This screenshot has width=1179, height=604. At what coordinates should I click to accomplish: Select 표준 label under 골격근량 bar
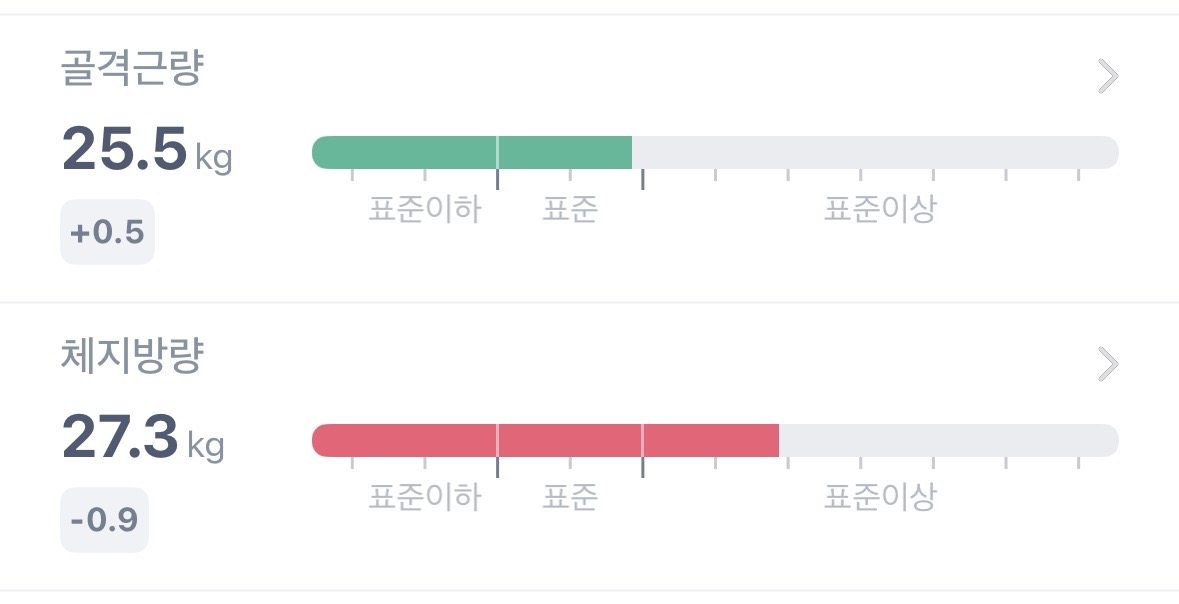click(570, 209)
